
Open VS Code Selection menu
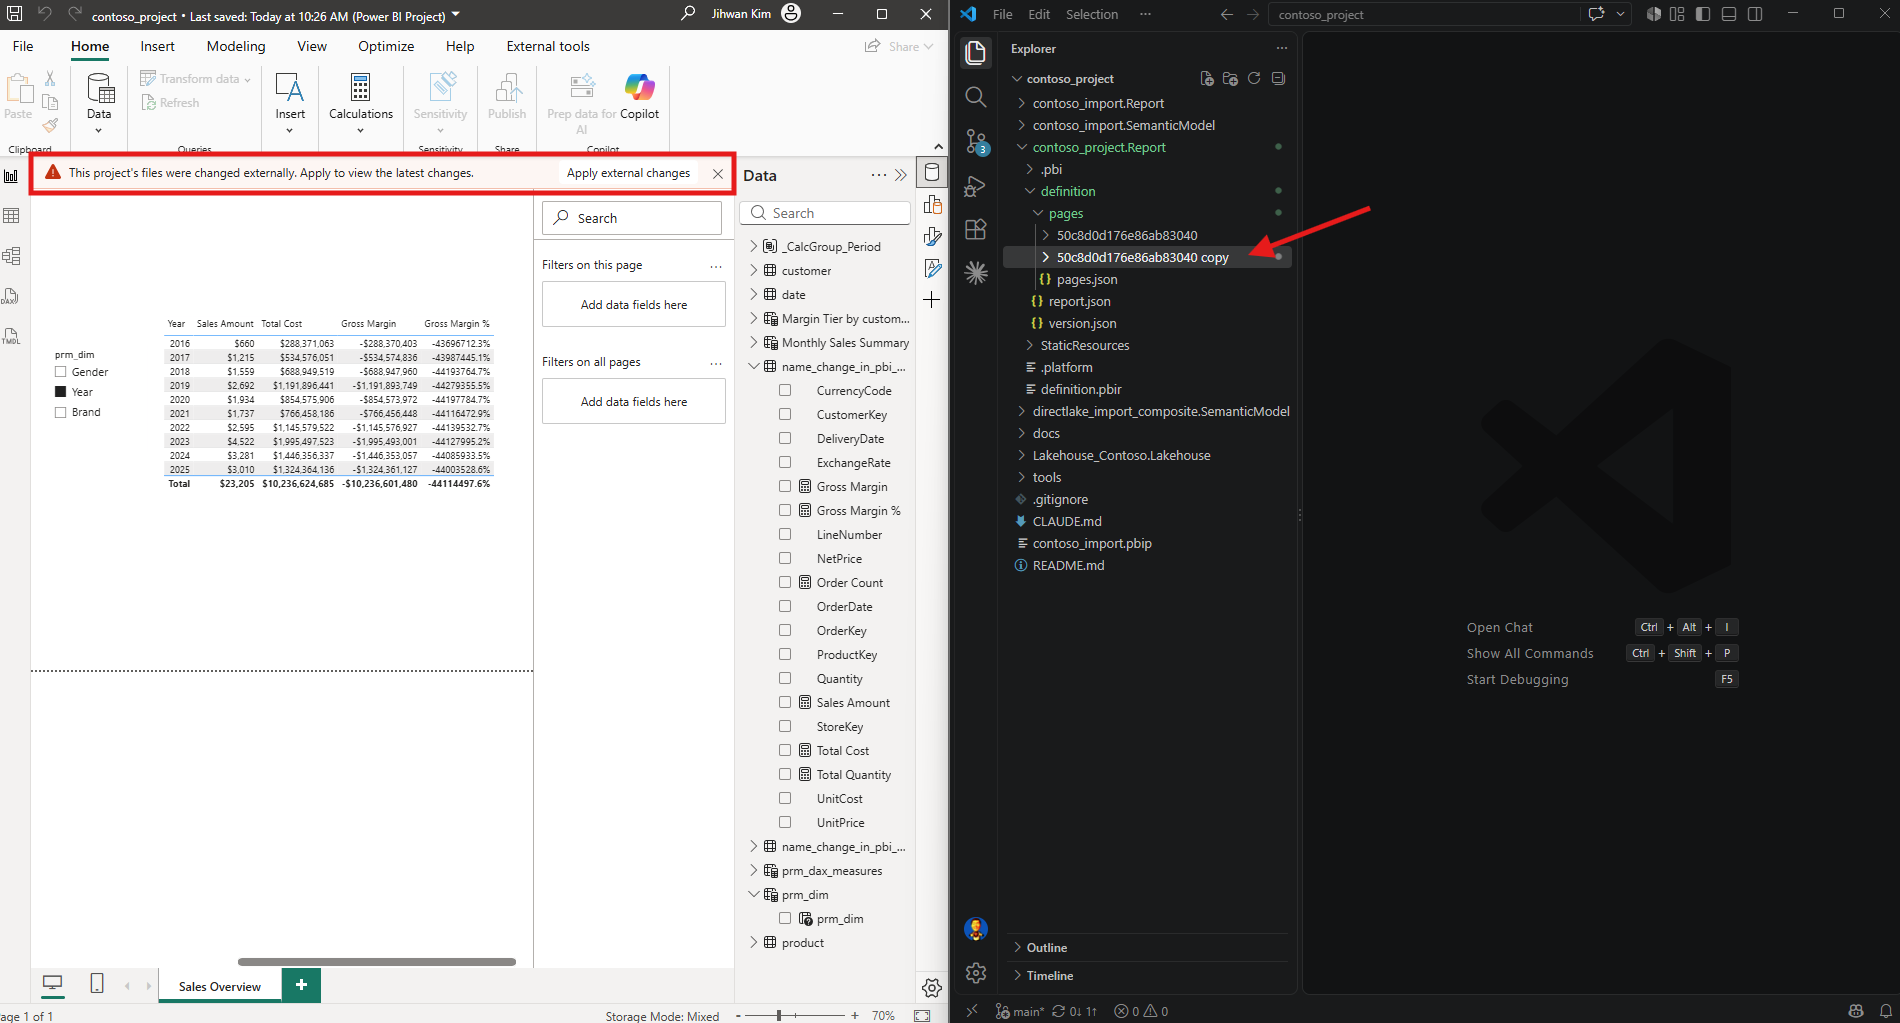click(x=1092, y=14)
